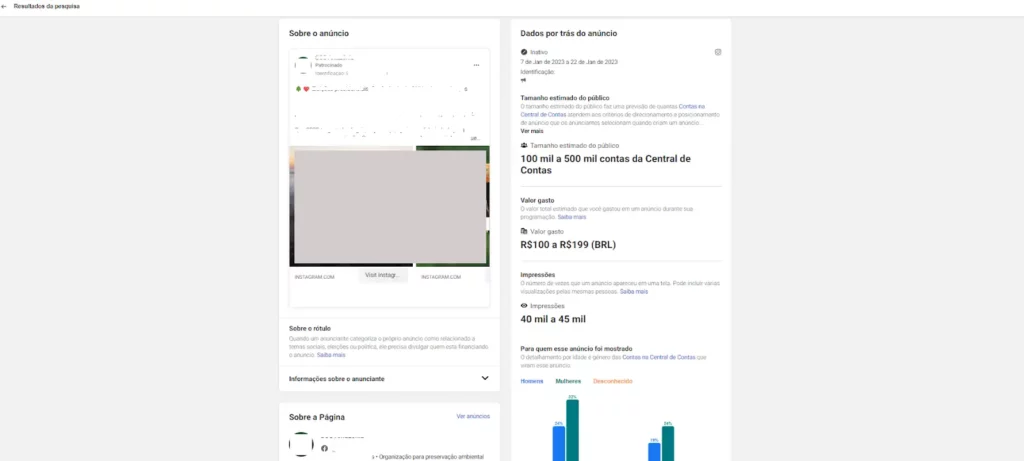The width and height of the screenshot is (1024, 461).
Task: Click the green 24% chart bar
Action: (667, 443)
